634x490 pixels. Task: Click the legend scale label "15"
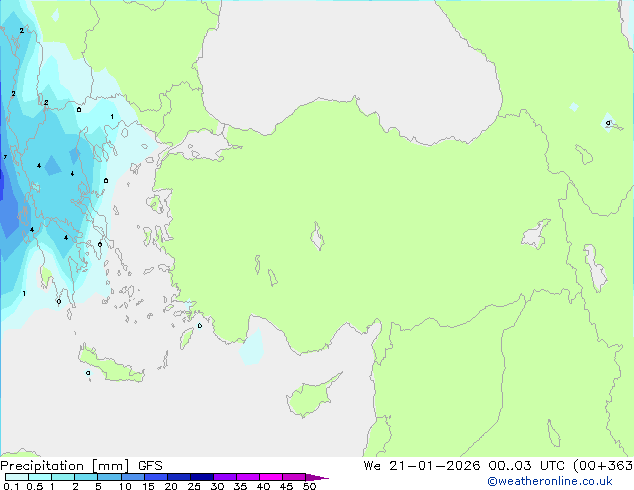click(148, 486)
